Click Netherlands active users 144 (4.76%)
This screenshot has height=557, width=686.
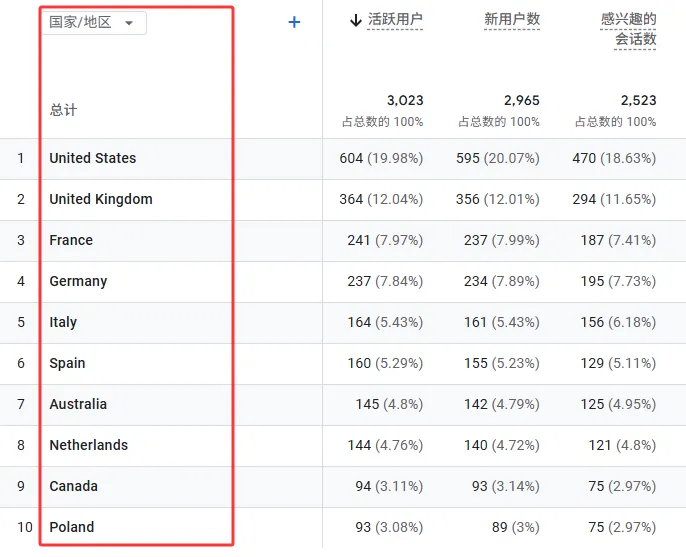[385, 445]
